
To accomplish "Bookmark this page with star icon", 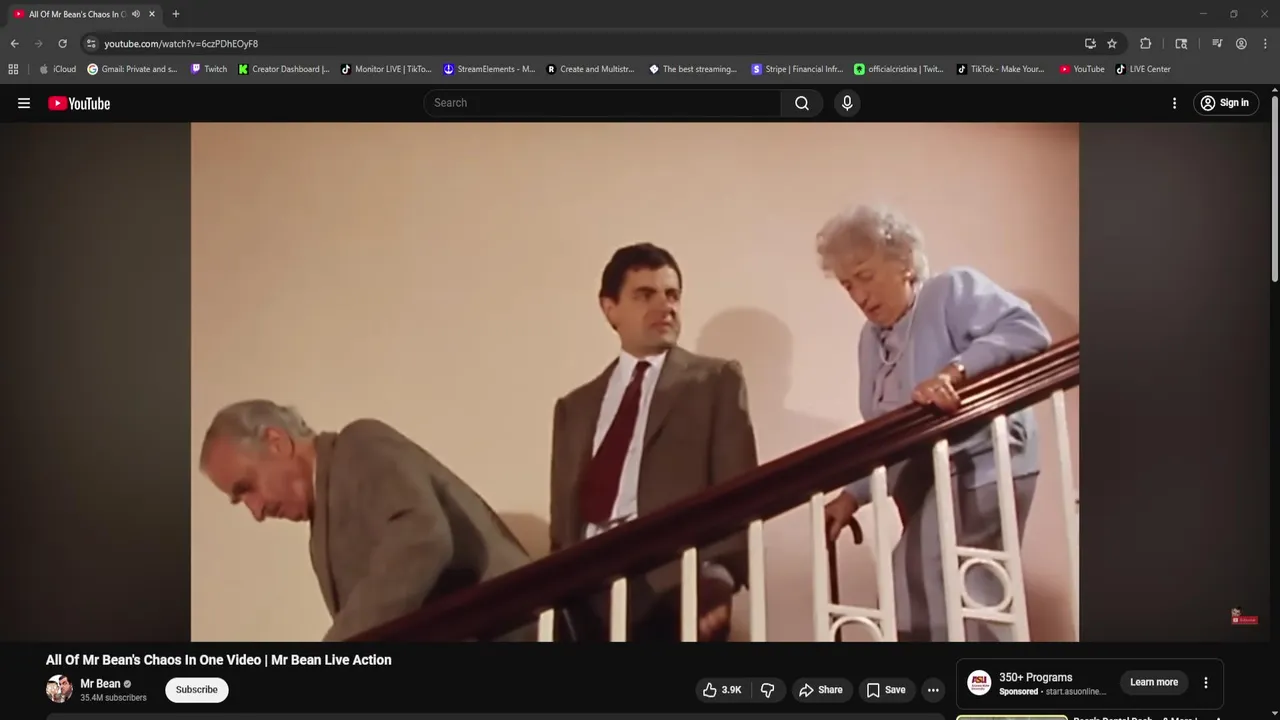I will tap(1112, 44).
